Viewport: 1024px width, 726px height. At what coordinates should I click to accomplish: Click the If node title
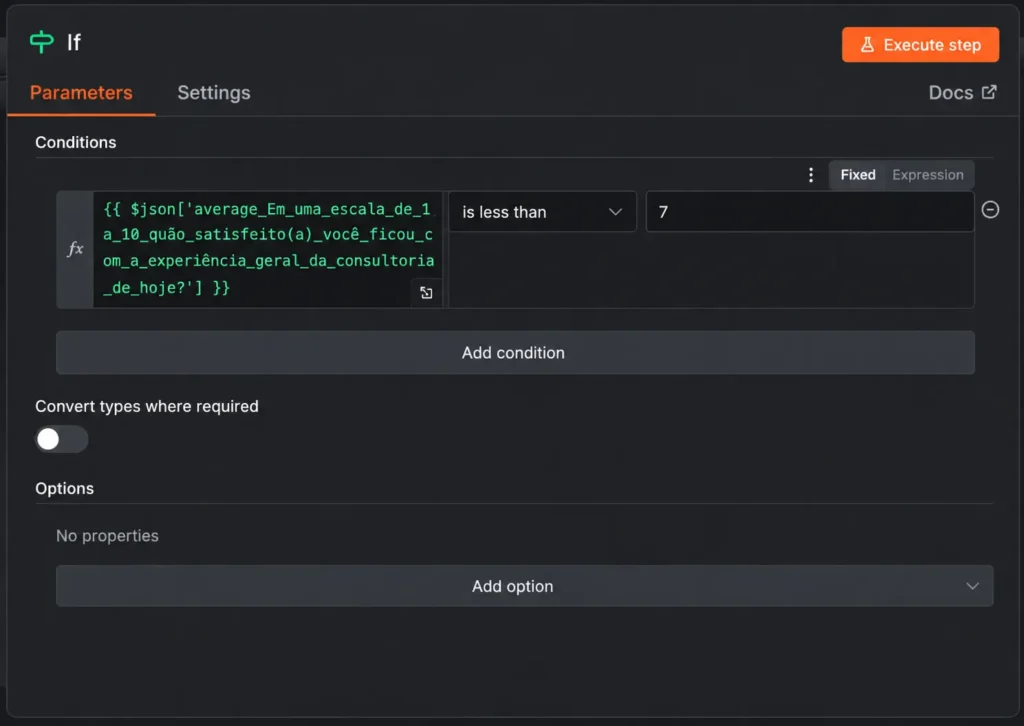click(74, 42)
